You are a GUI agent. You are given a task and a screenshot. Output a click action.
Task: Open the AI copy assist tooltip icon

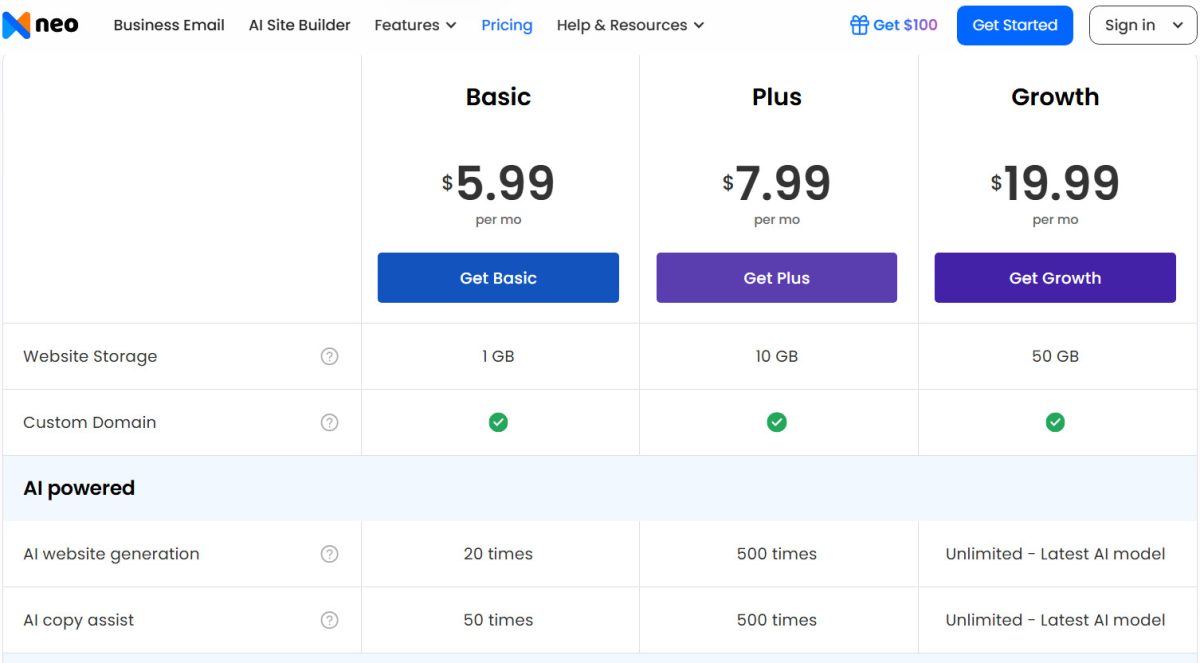click(330, 619)
